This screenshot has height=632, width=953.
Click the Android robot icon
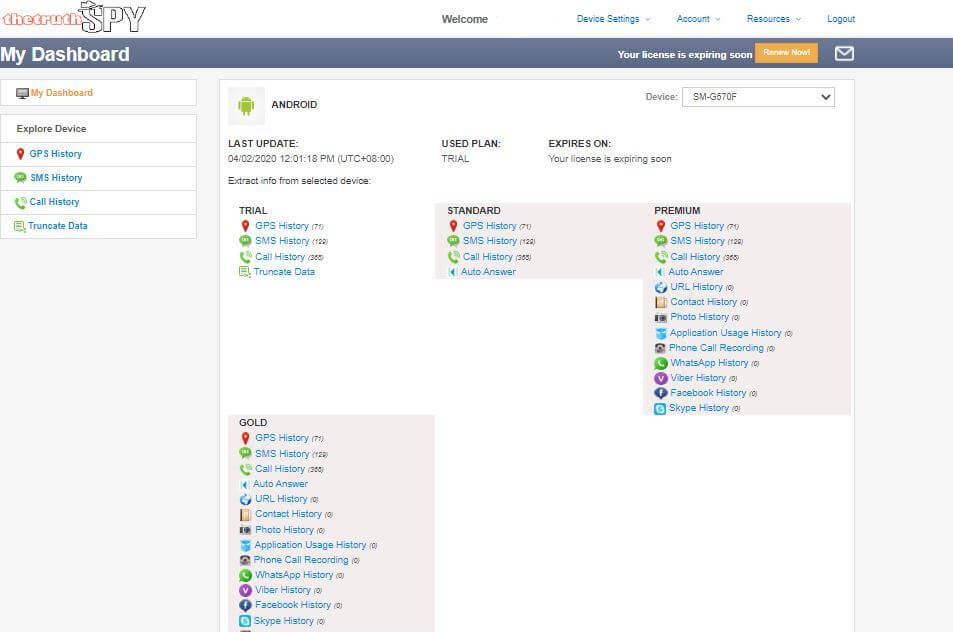point(246,106)
